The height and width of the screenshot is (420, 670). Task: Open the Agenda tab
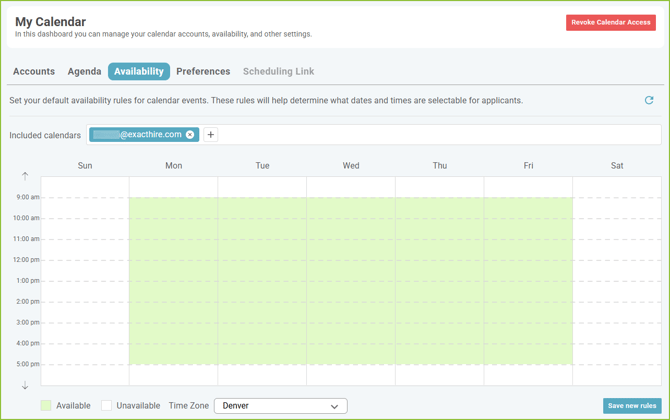coord(84,72)
